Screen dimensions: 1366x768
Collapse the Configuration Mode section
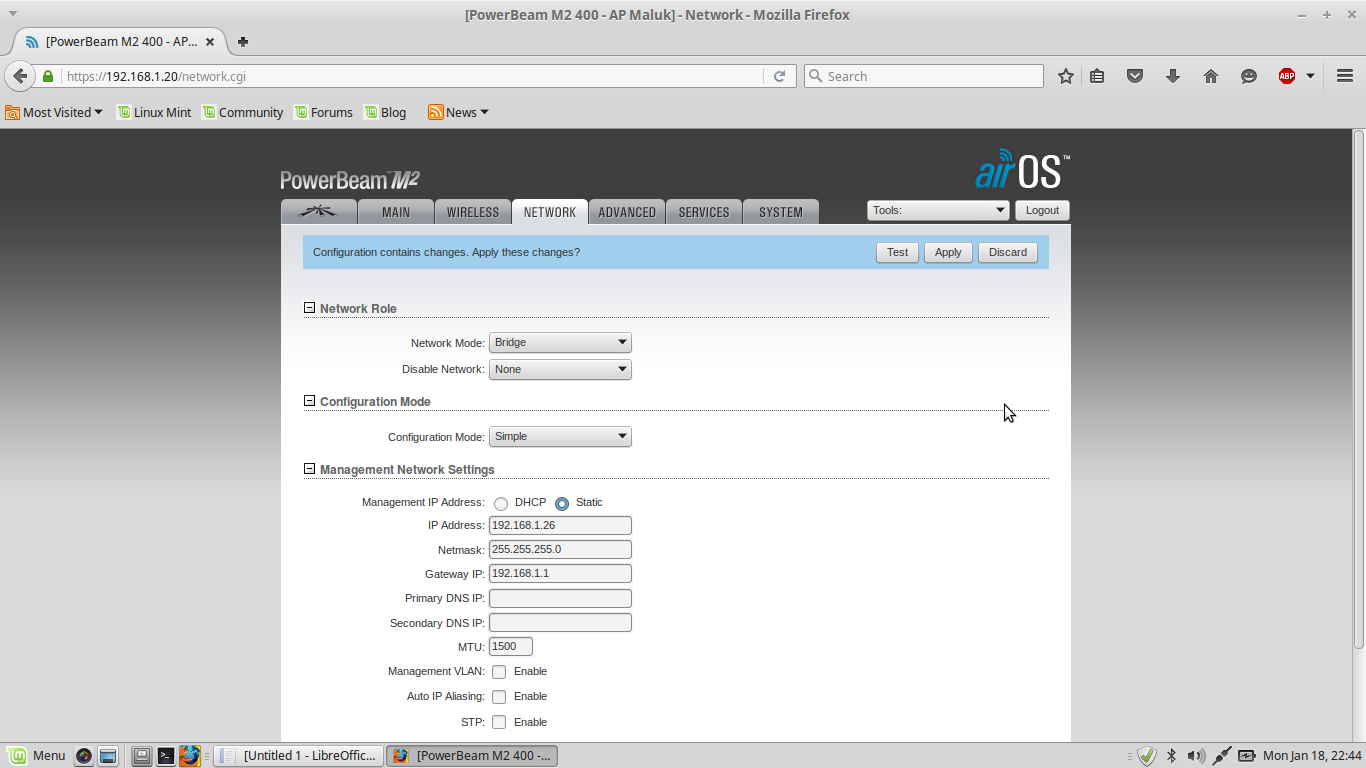309,401
